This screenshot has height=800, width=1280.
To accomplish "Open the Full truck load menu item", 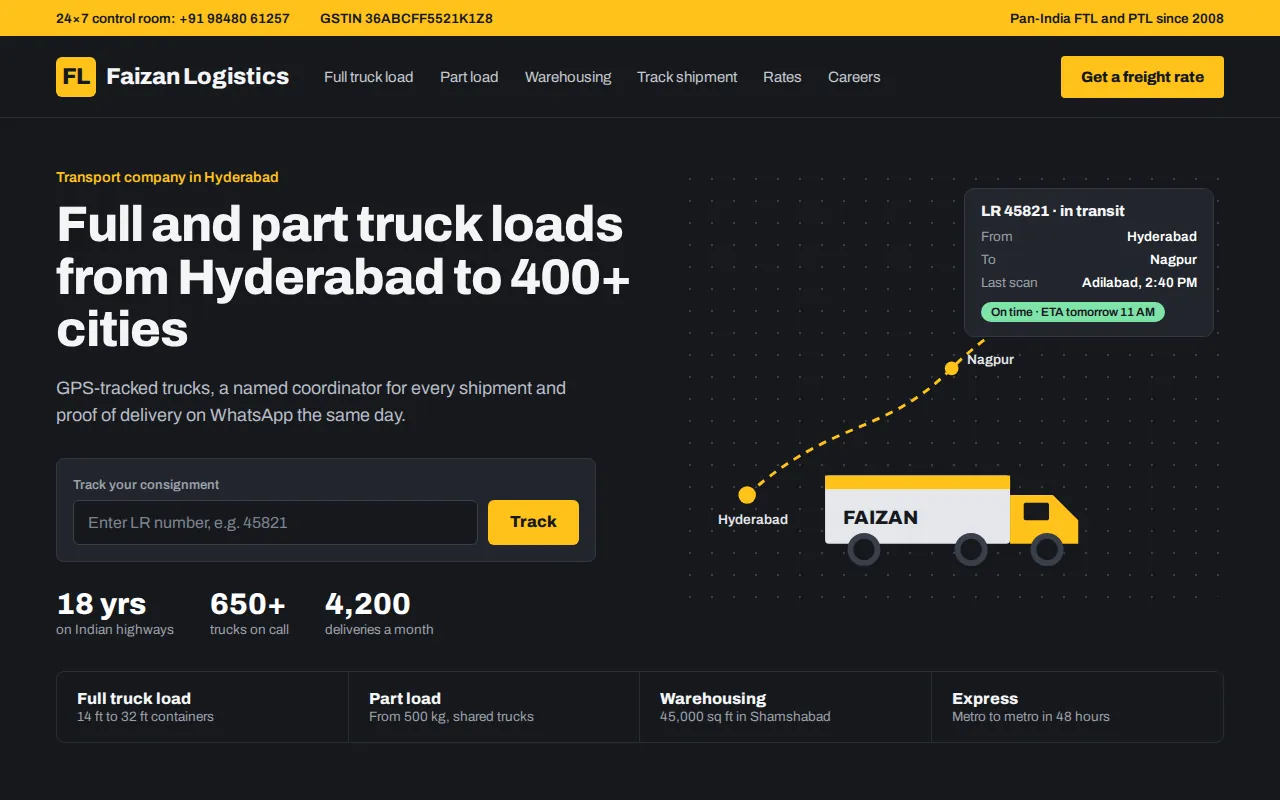I will (368, 77).
